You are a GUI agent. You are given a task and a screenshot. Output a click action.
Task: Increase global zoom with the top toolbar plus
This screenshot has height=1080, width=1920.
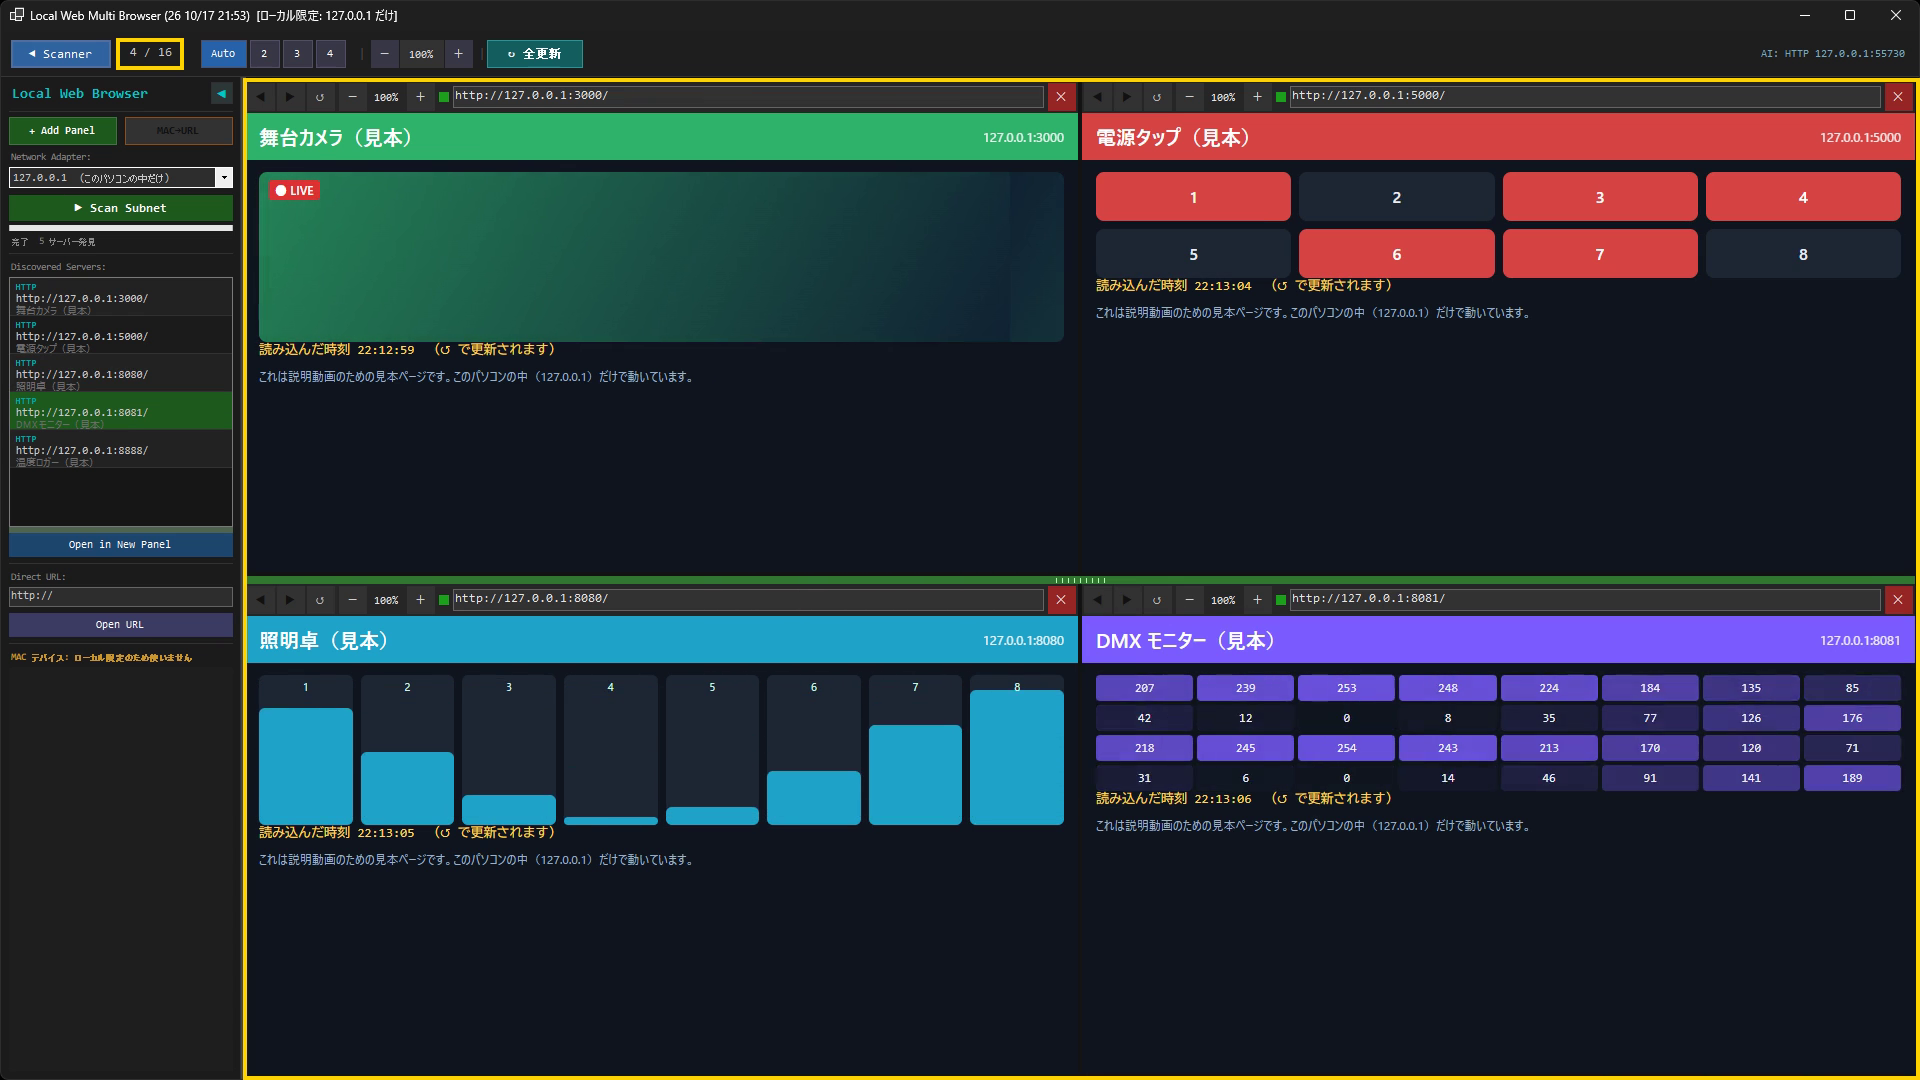(x=458, y=54)
